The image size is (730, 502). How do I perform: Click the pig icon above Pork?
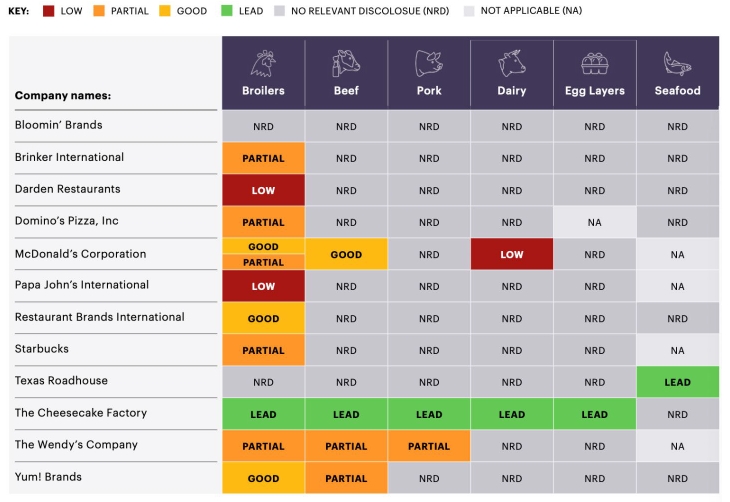point(429,65)
